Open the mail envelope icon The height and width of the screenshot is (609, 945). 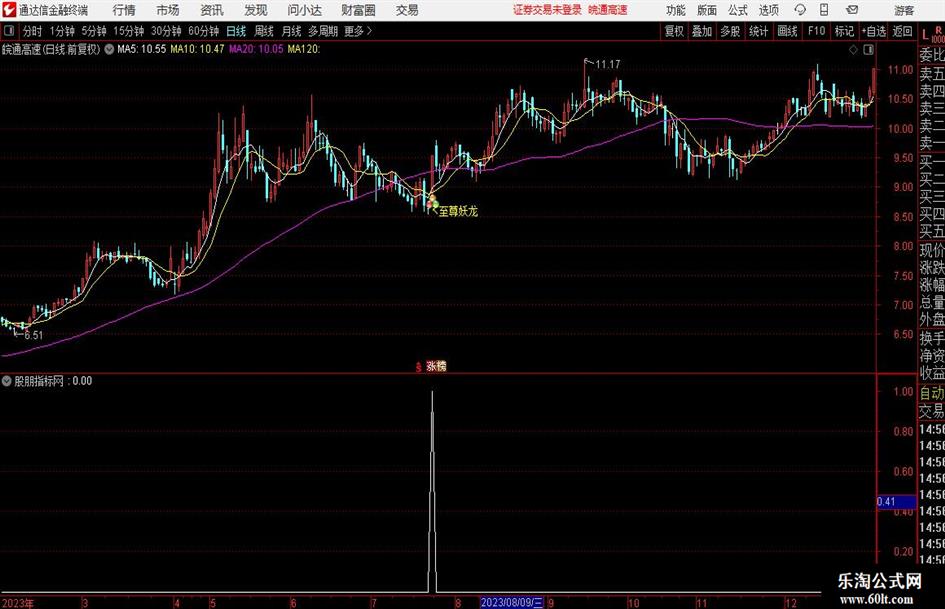[x=852, y=10]
